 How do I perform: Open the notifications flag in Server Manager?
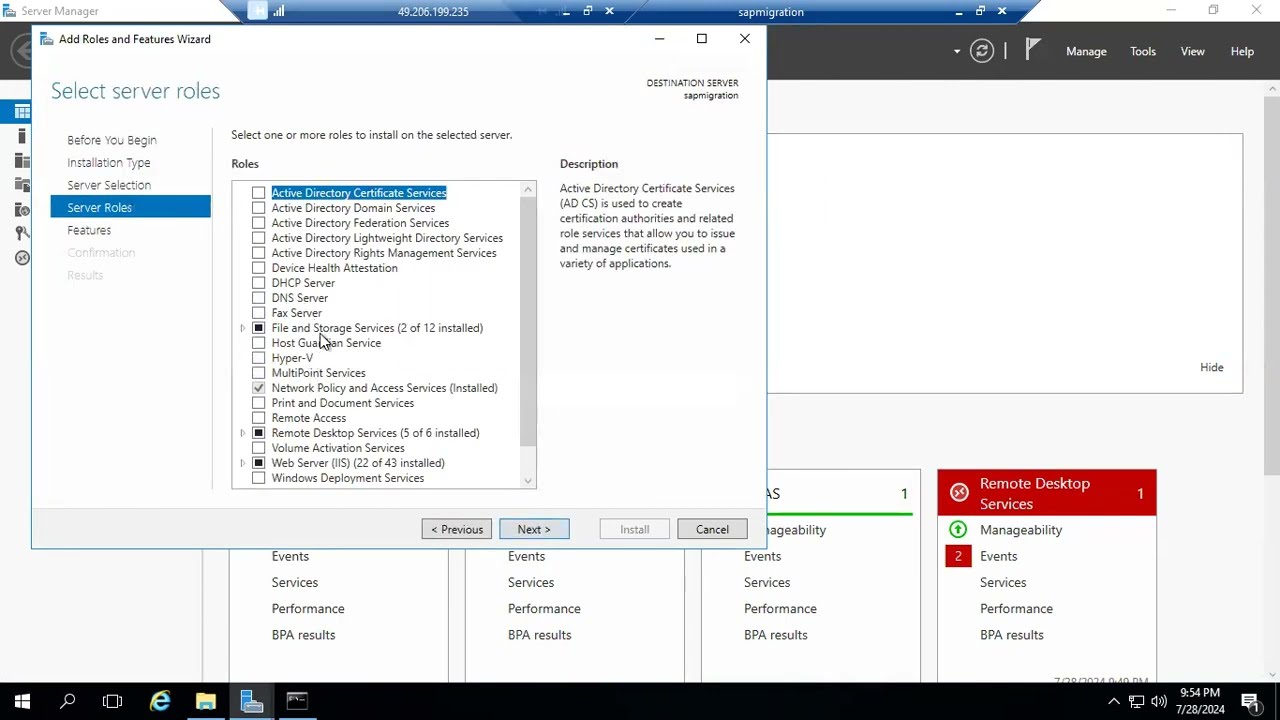pos(1033,50)
